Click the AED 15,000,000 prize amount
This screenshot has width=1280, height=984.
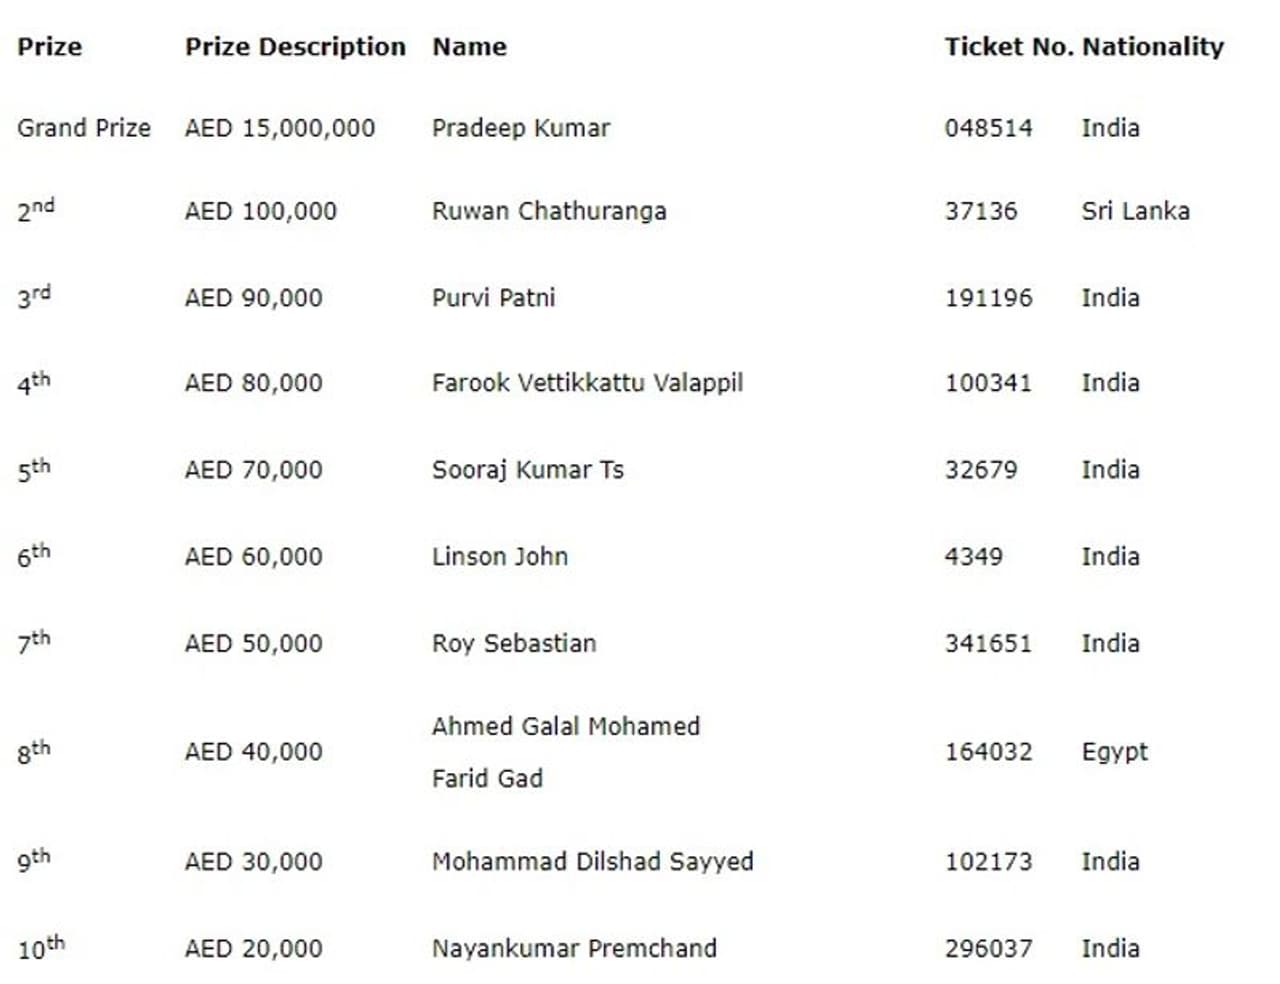pos(280,128)
